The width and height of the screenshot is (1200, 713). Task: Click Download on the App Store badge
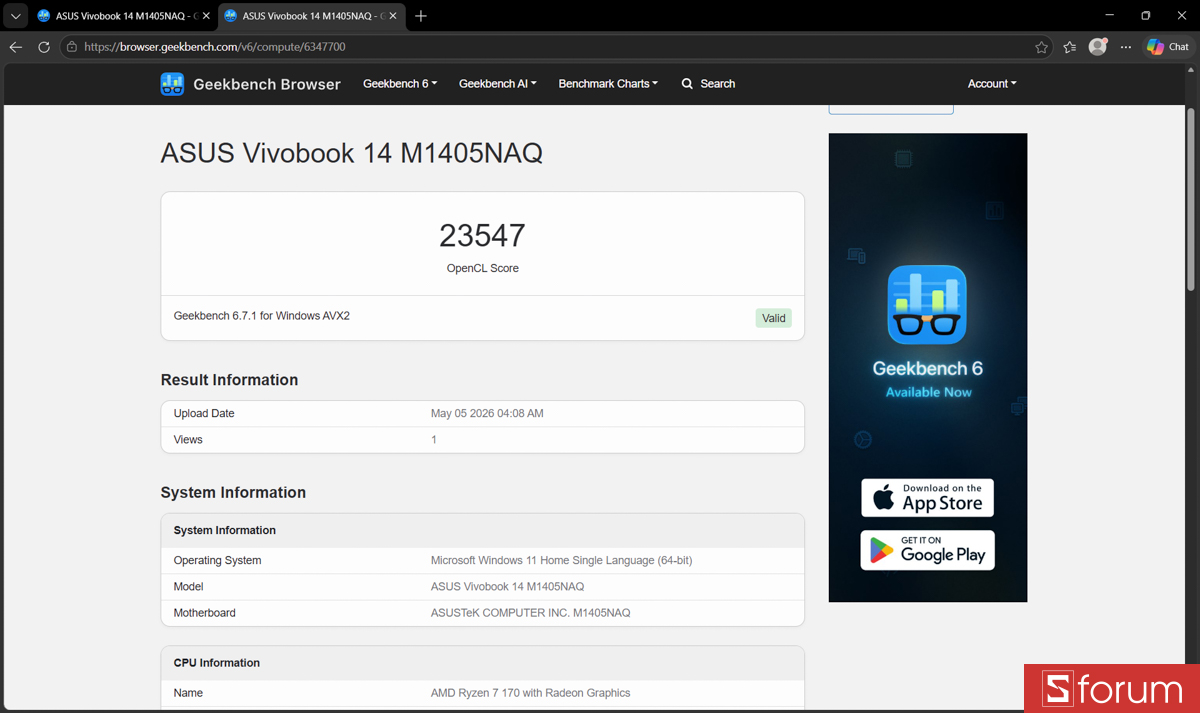928,498
